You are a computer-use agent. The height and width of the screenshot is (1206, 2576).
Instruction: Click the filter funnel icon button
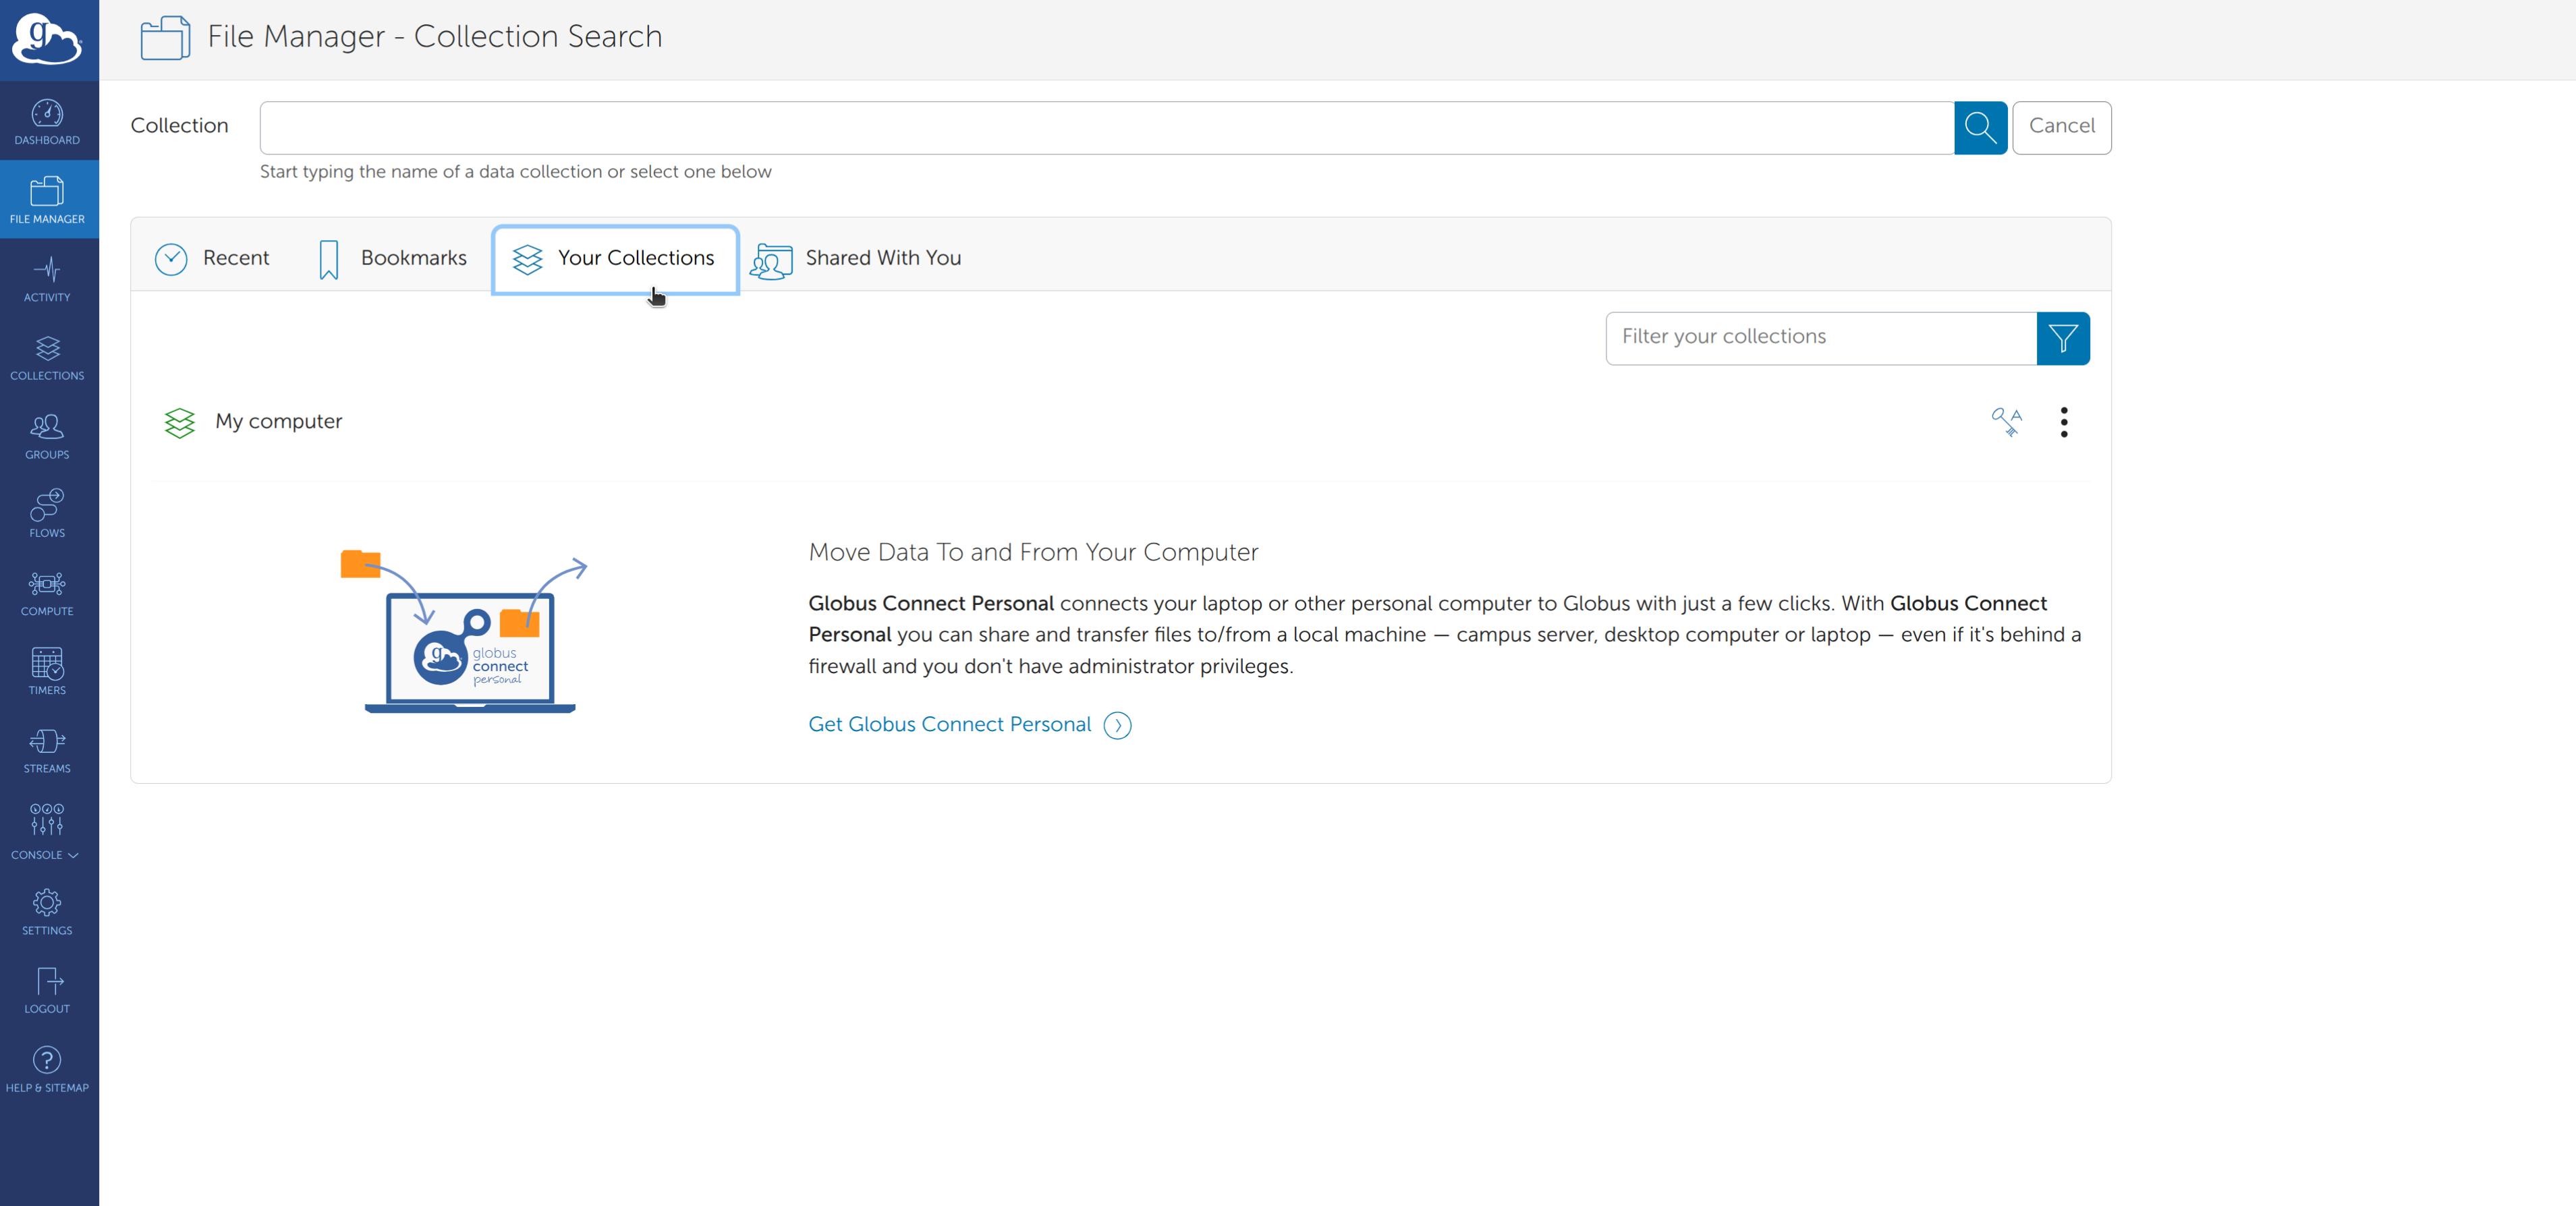(x=2063, y=338)
